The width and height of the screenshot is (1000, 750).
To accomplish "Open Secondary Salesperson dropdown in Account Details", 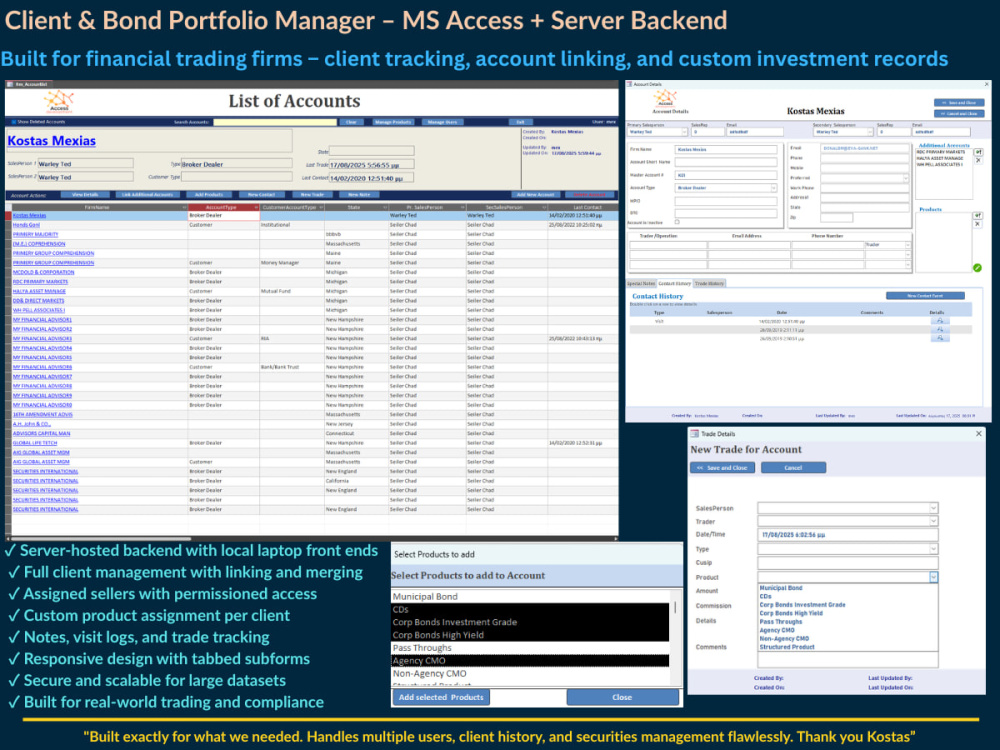I will (870, 132).
